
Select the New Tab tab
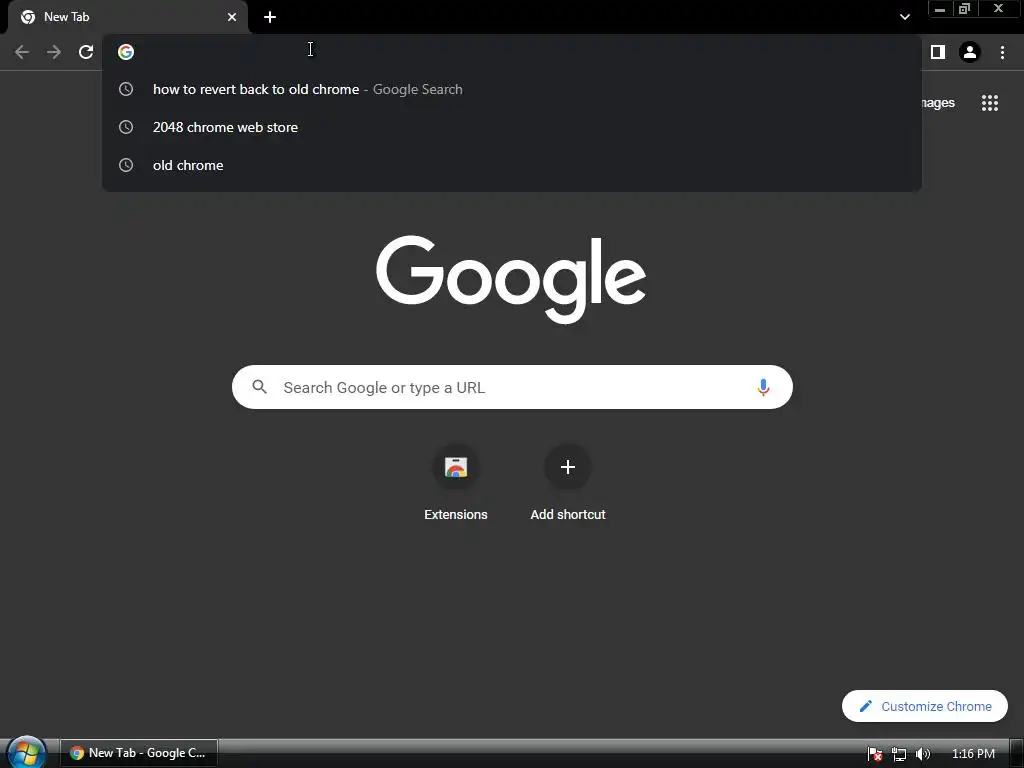click(128, 17)
